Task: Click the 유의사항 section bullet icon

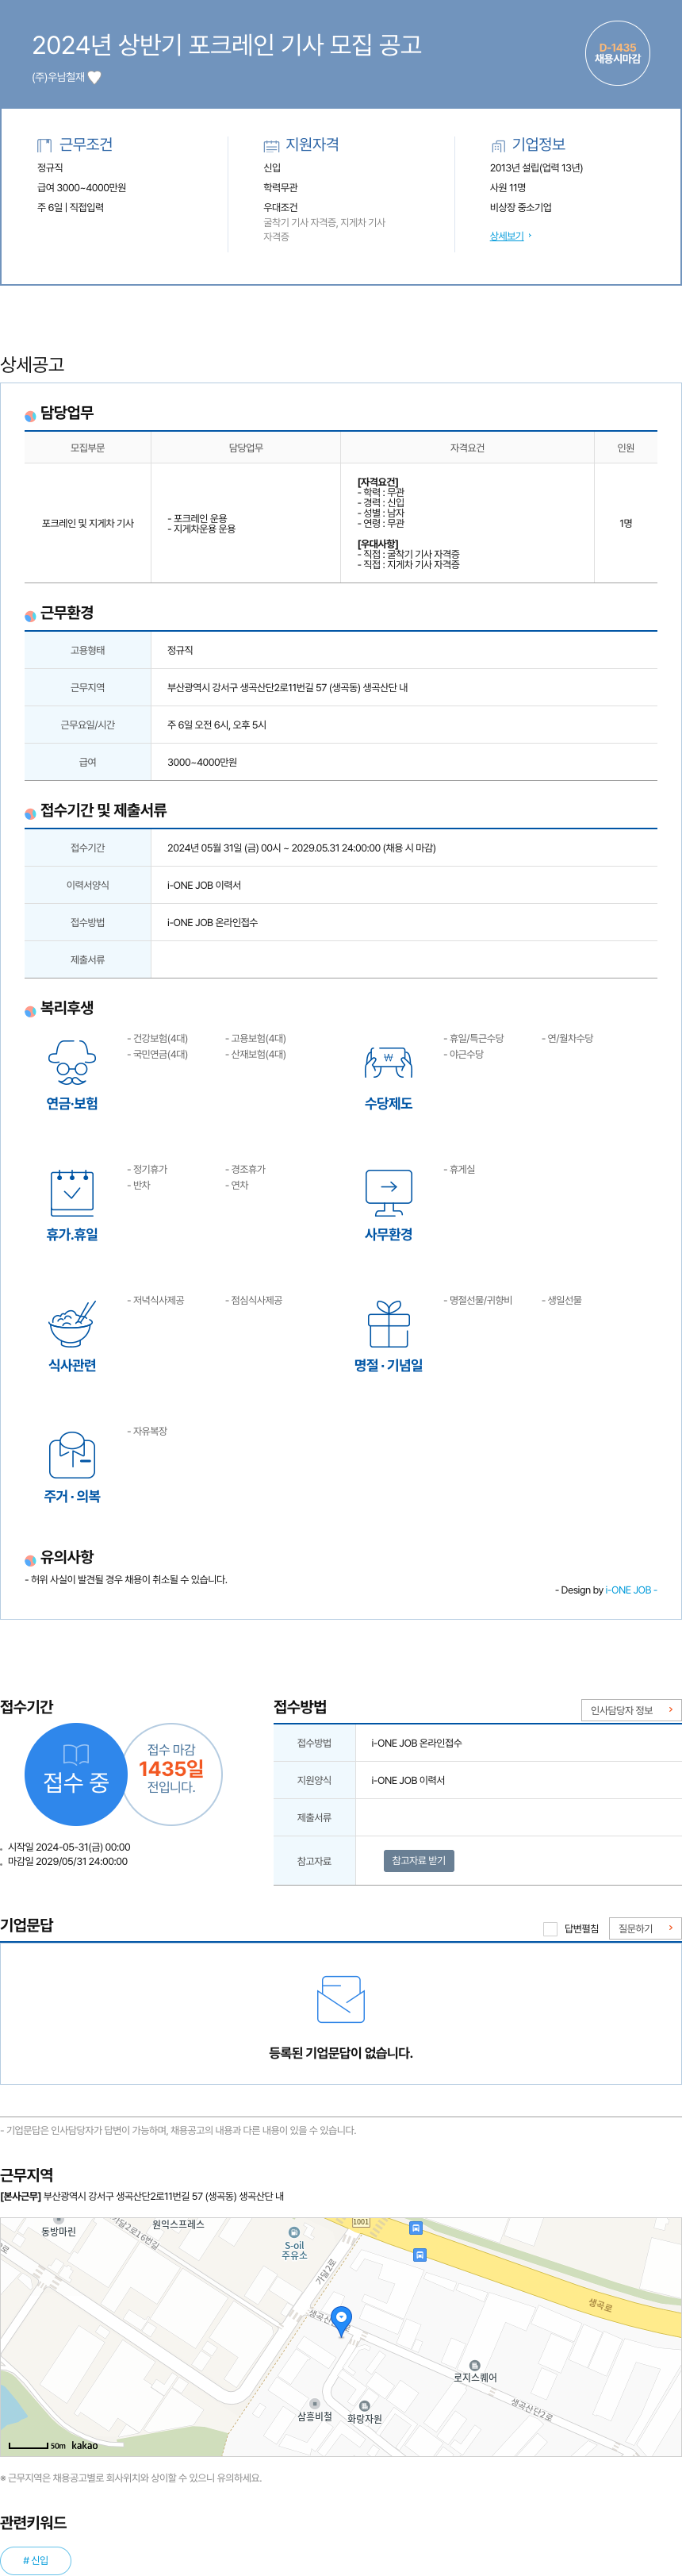Action: point(30,1560)
